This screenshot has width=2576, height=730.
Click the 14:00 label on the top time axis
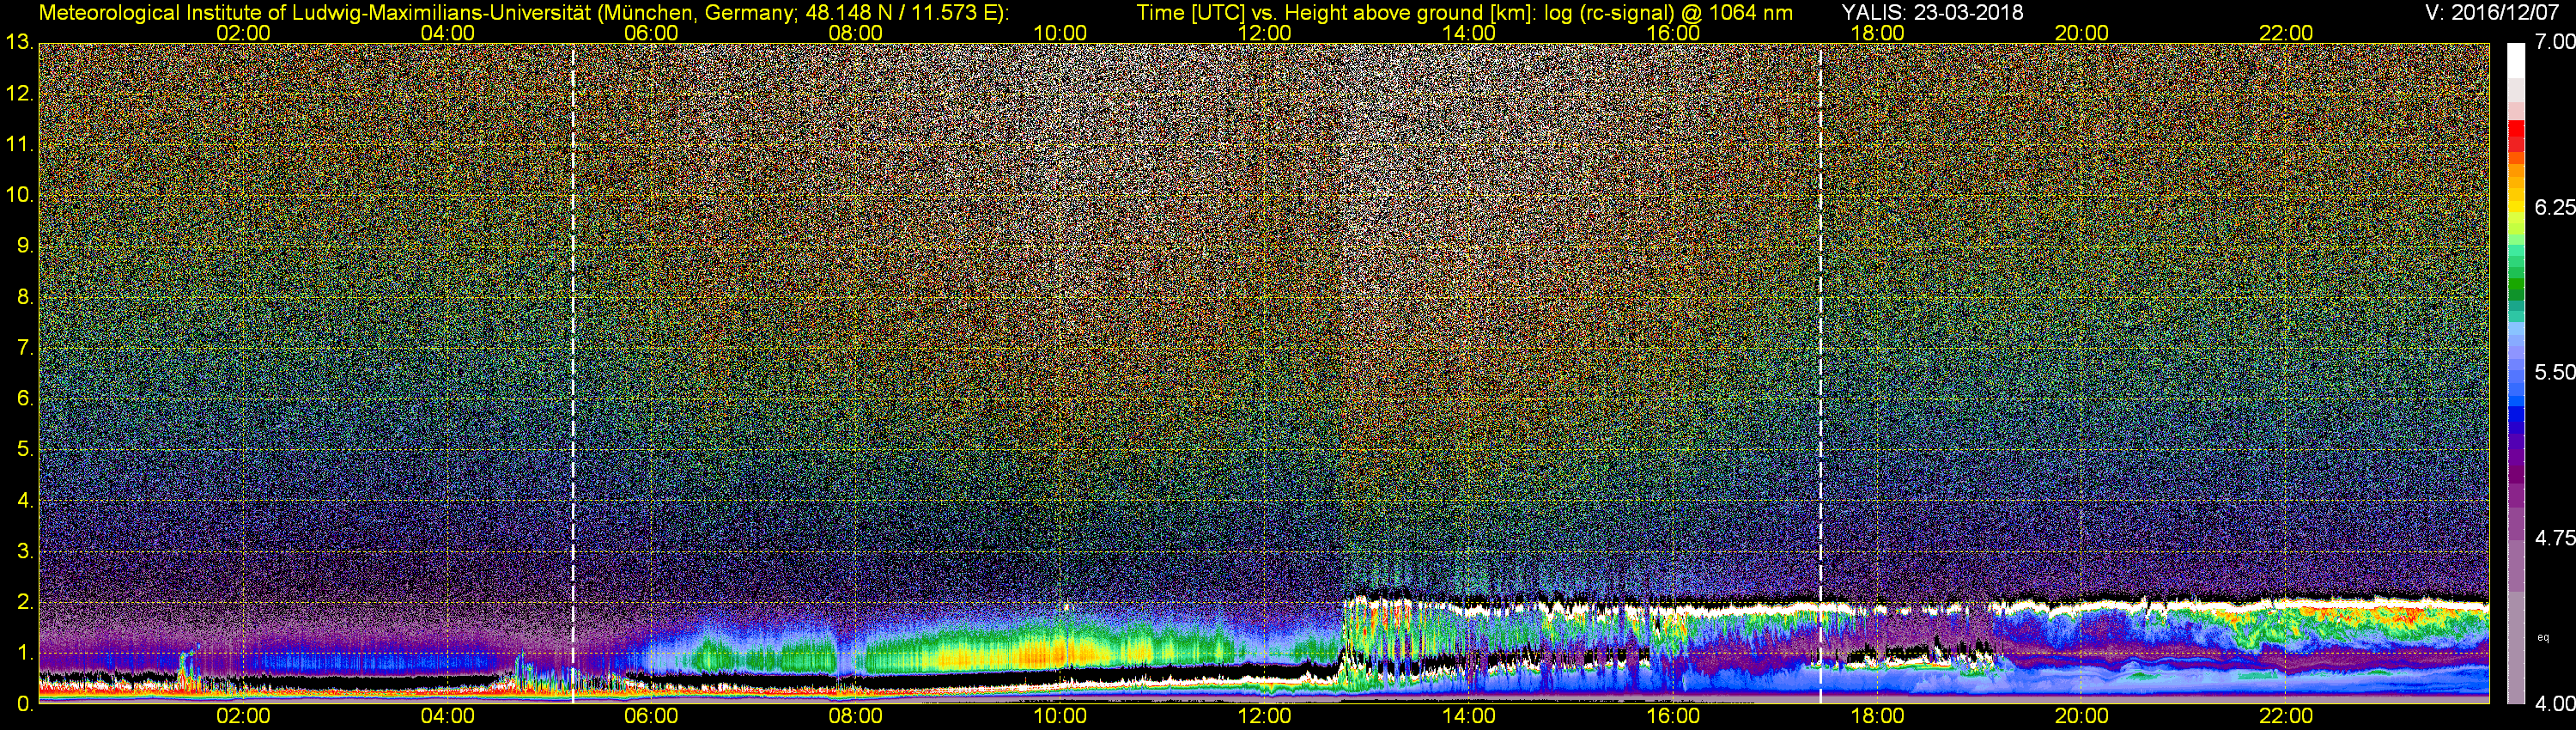pyautogui.click(x=1469, y=33)
